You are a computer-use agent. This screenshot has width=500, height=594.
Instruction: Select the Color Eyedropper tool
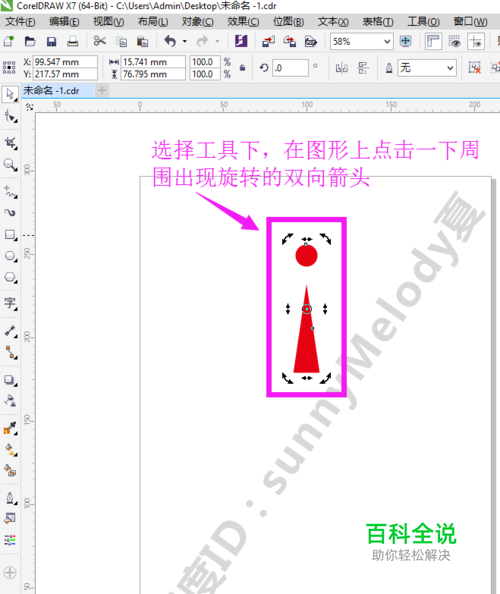pyautogui.click(x=10, y=428)
